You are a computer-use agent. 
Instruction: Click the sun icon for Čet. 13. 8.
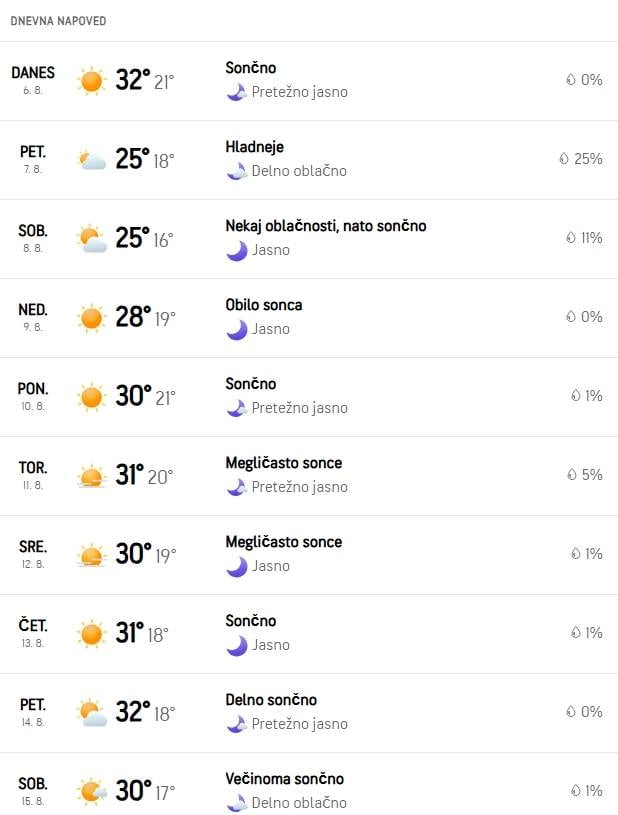[91, 634]
